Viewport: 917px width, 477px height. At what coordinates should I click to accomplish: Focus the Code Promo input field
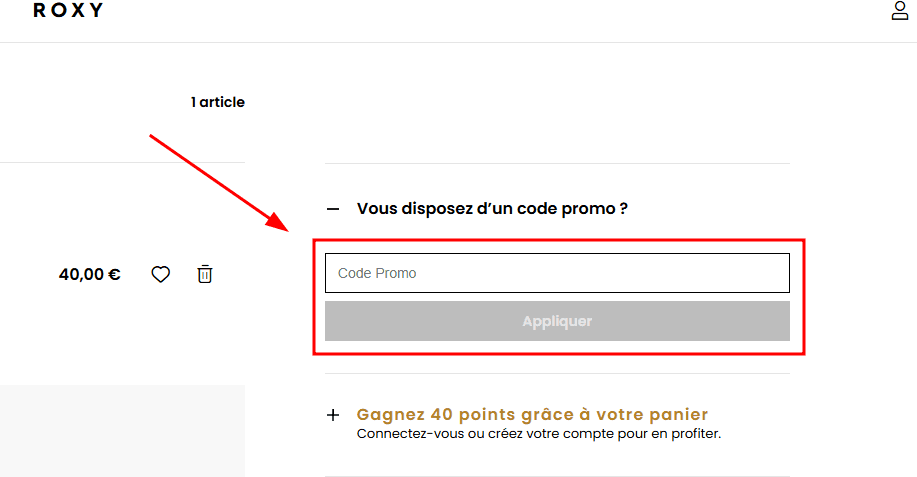tap(557, 273)
